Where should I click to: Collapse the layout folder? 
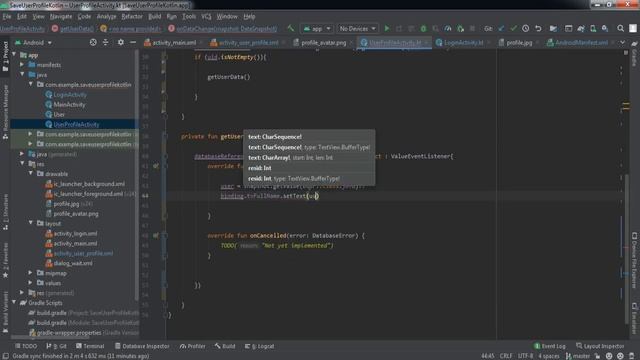(31, 223)
